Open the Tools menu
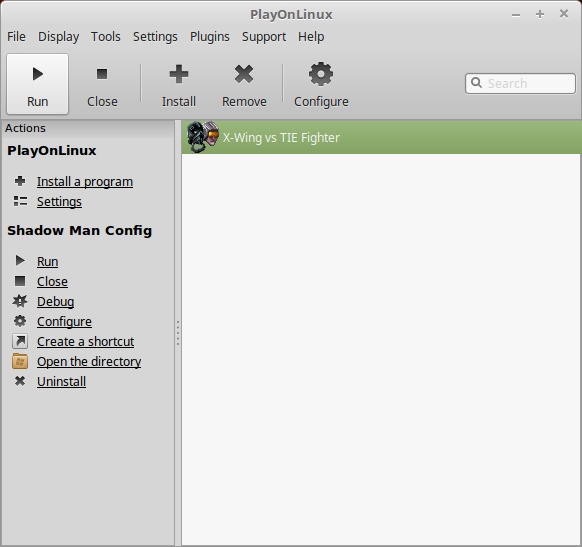 pyautogui.click(x=106, y=37)
